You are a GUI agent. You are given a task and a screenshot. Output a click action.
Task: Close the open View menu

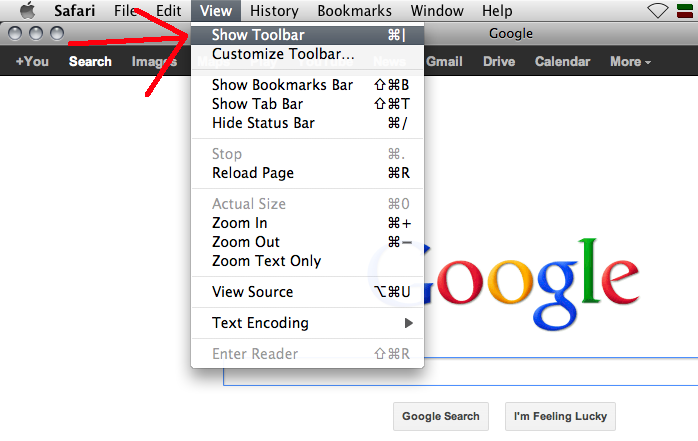click(216, 11)
